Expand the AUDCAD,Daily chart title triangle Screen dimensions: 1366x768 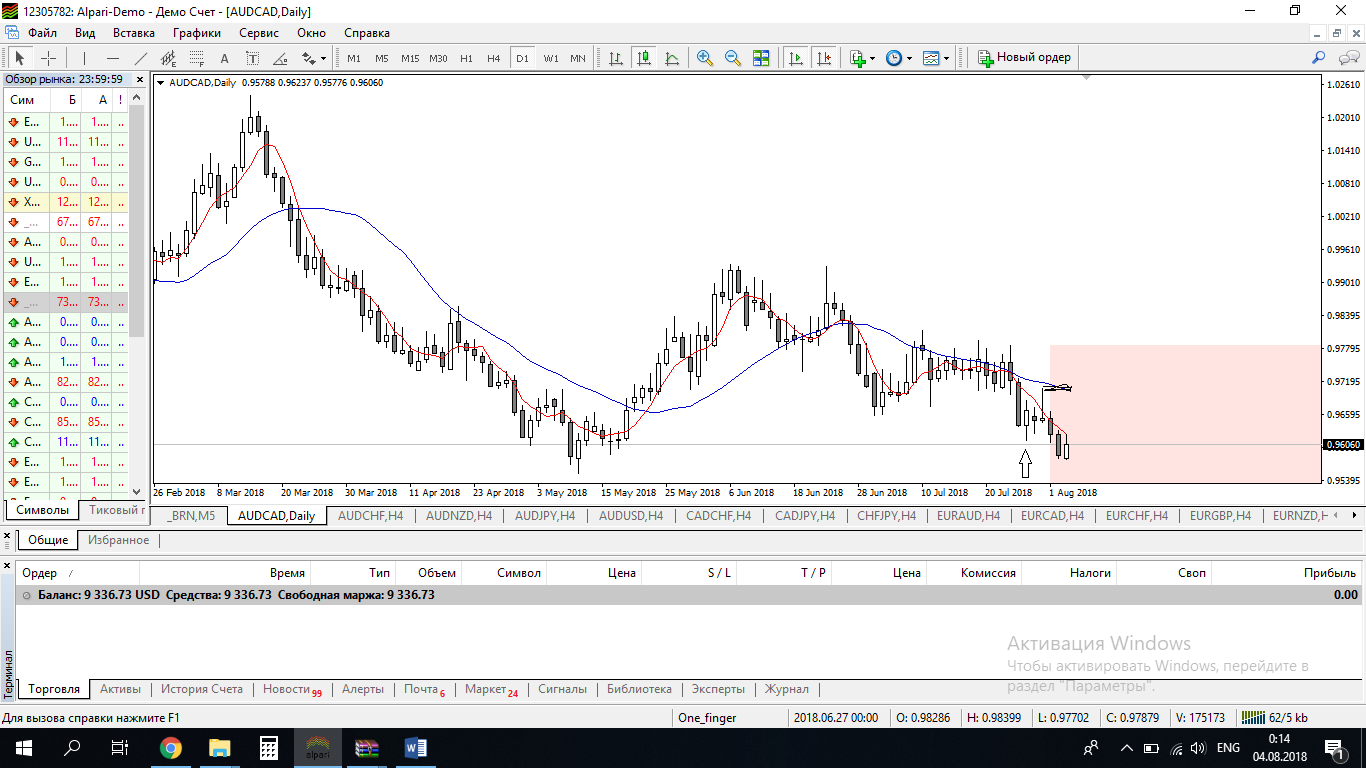pyautogui.click(x=162, y=83)
